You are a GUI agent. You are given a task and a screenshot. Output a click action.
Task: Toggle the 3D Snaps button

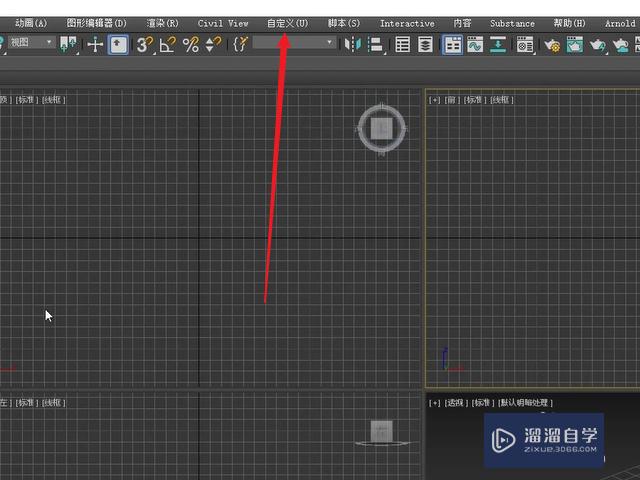(144, 44)
